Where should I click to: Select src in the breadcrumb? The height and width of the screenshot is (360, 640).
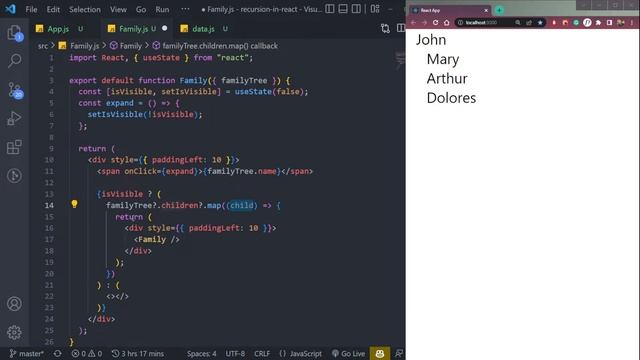(x=43, y=46)
